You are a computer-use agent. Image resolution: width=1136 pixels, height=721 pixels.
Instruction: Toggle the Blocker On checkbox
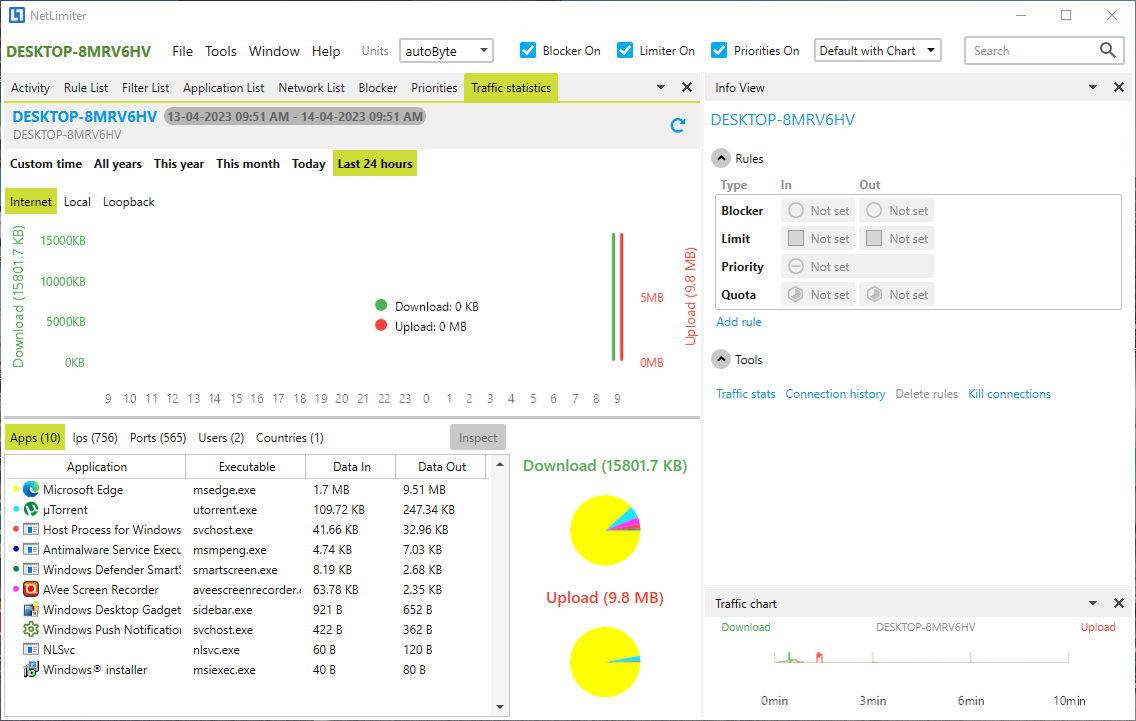click(x=528, y=50)
